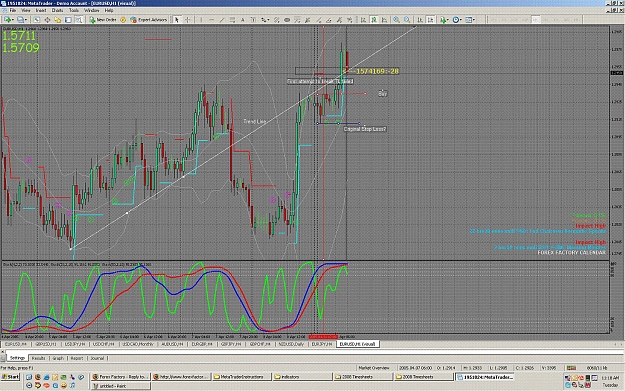The width and height of the screenshot is (625, 391).
Task: Click the zoom out magnifier icon
Action: pos(407,20)
